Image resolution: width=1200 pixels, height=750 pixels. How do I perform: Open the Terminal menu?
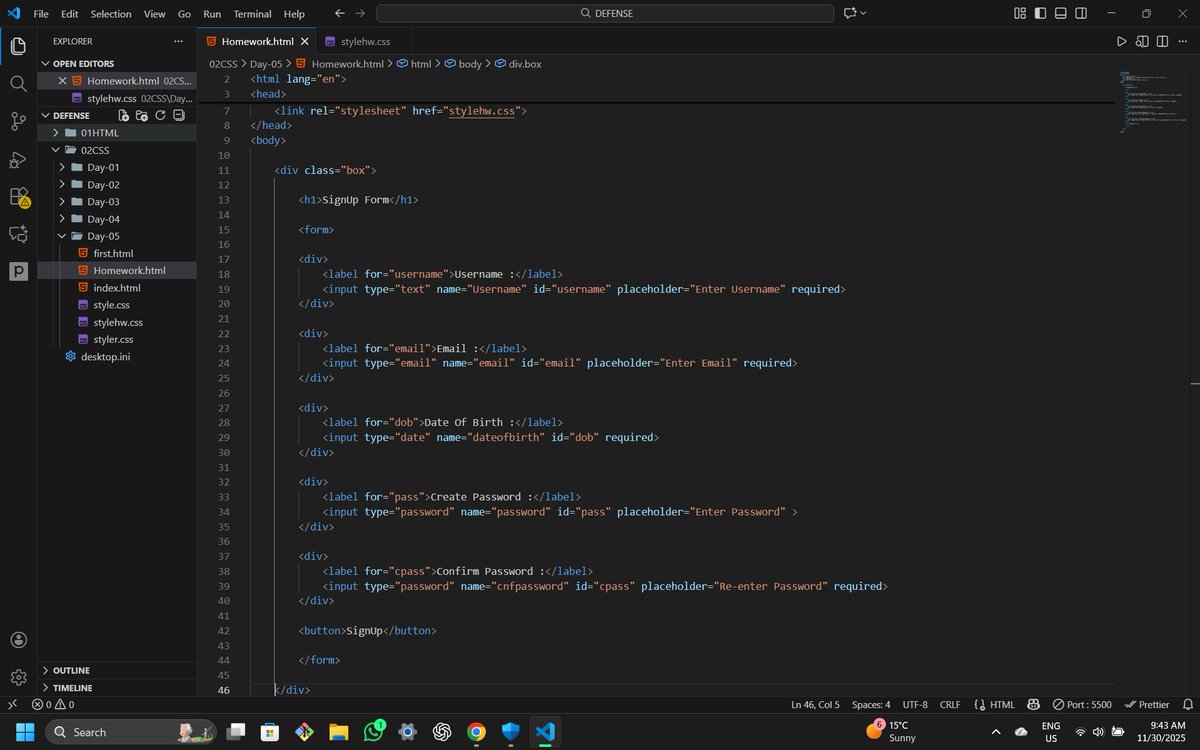pos(252,14)
